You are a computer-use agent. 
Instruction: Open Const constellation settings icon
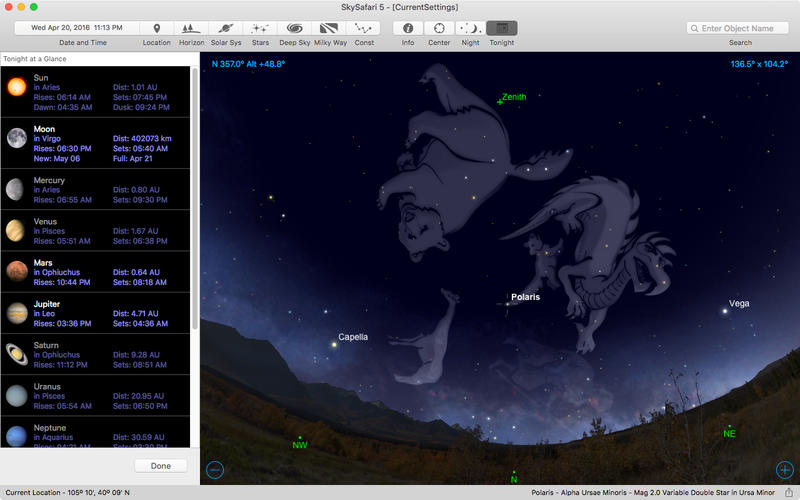[364, 28]
